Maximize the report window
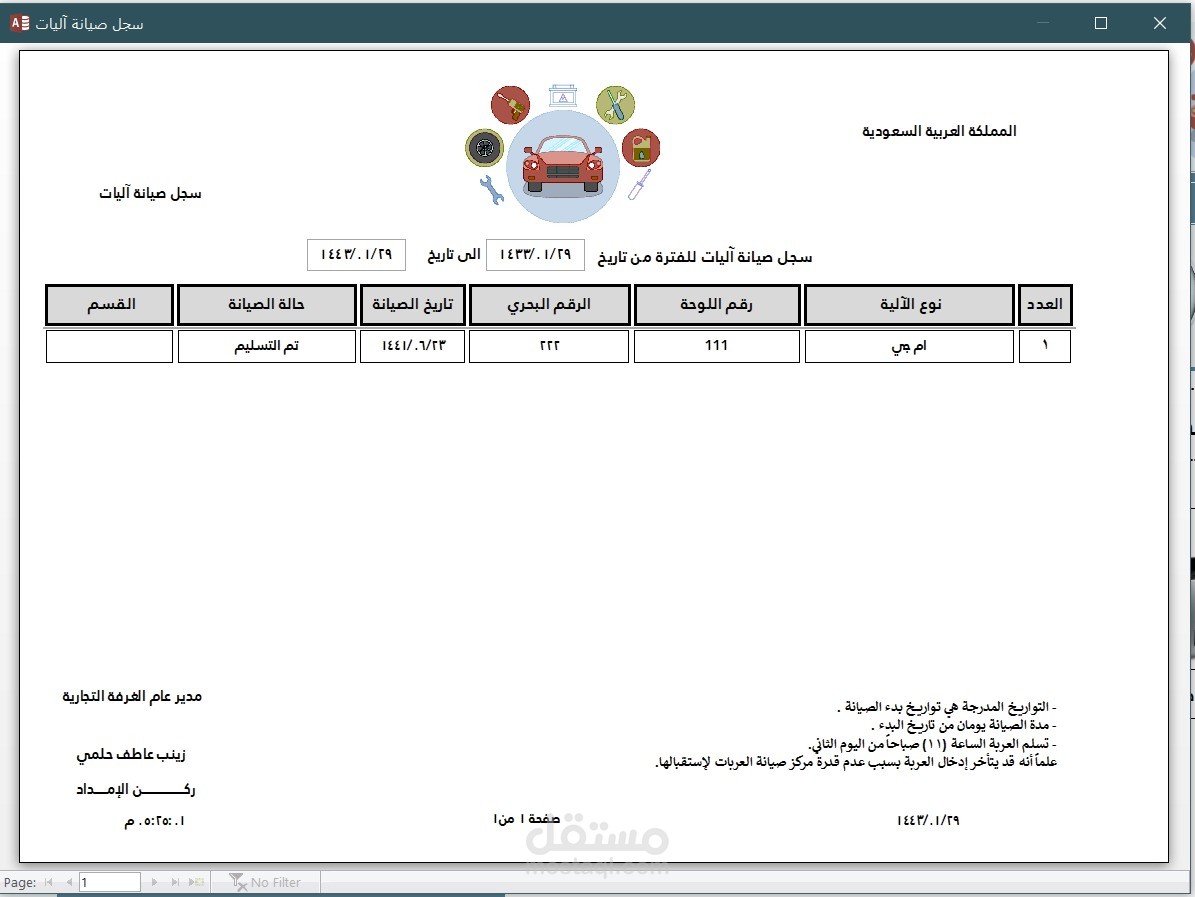 point(1101,23)
